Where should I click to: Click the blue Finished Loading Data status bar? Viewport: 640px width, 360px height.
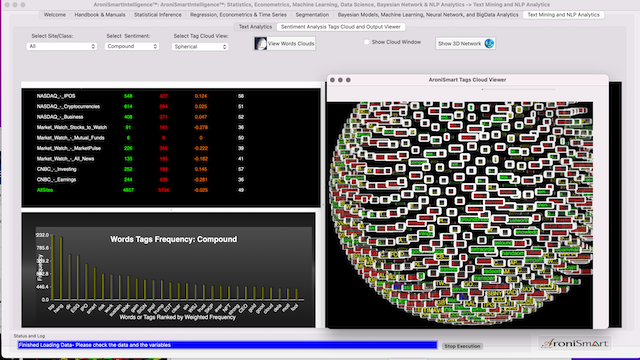[x=227, y=345]
